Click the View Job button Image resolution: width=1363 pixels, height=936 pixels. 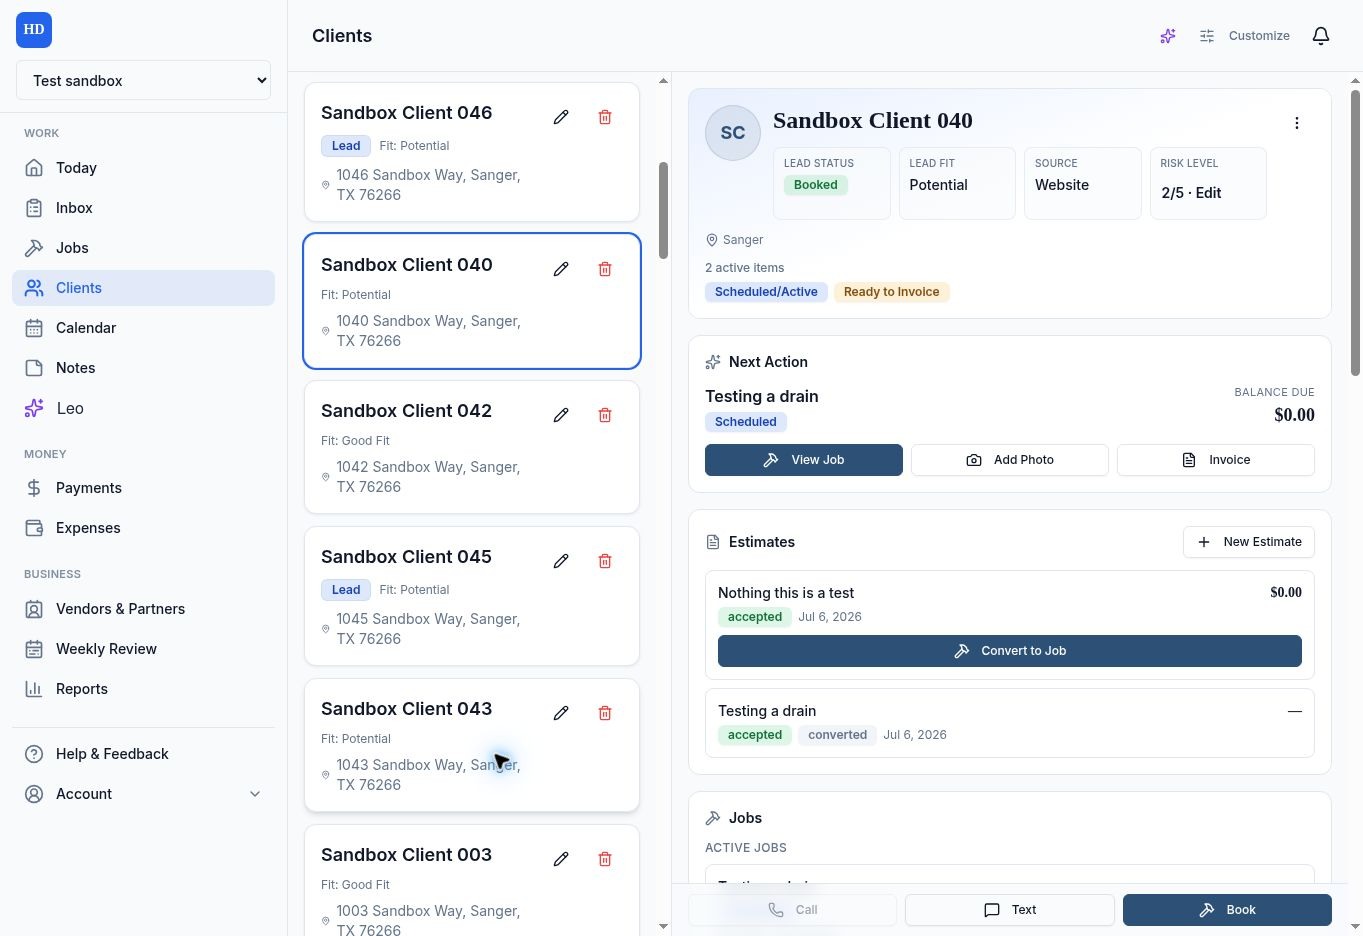tap(804, 460)
